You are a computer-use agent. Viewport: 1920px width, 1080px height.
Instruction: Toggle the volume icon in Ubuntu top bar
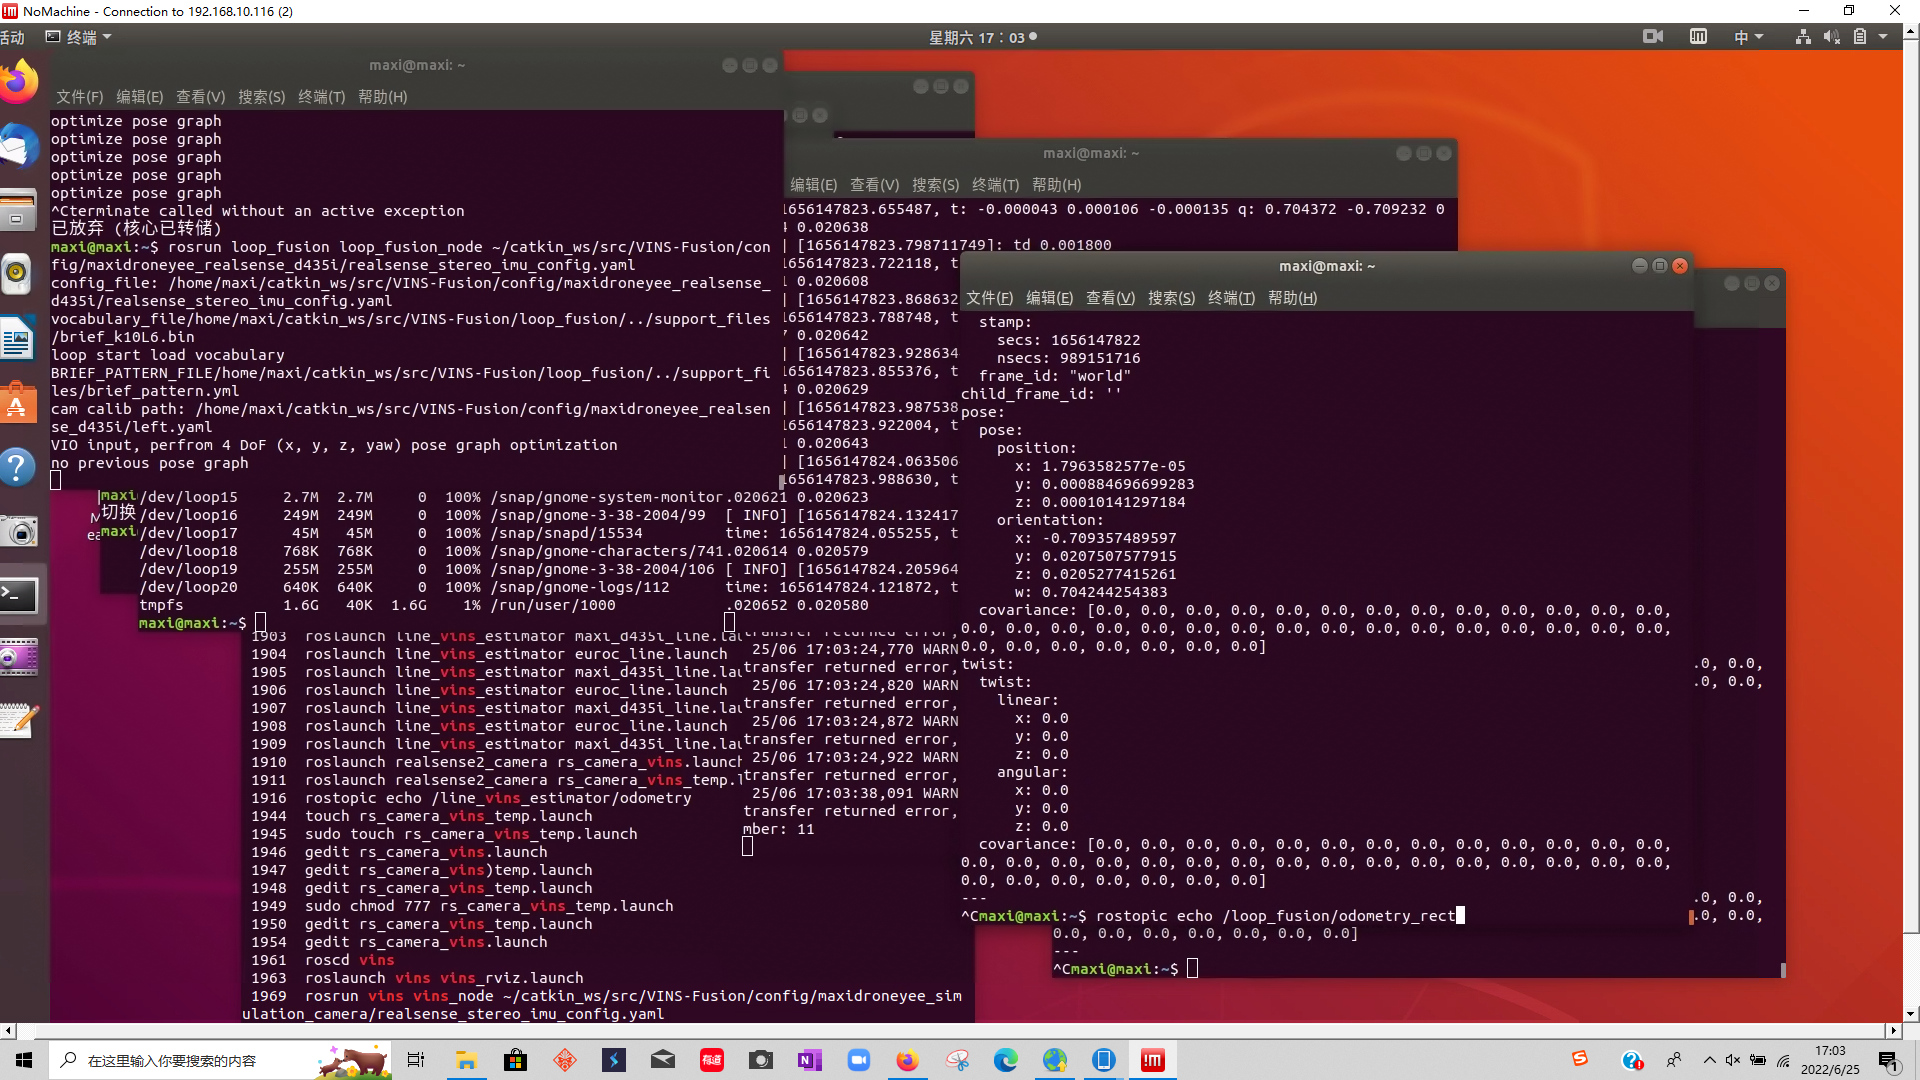(1831, 37)
